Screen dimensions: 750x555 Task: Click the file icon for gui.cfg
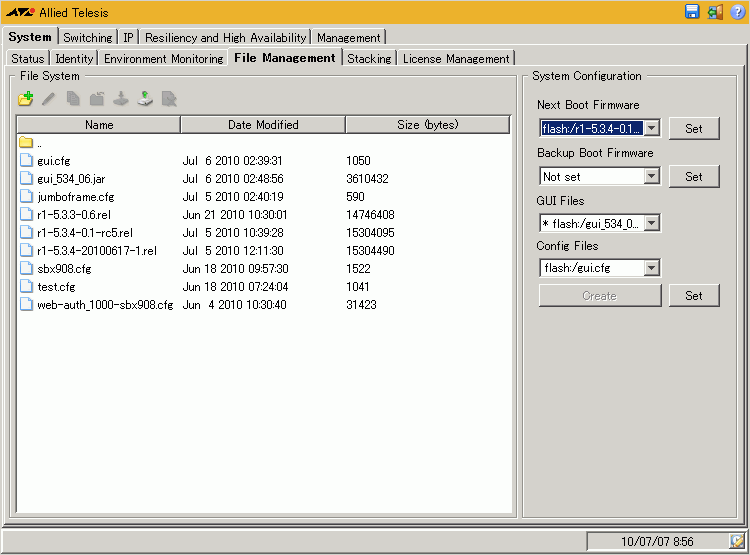pyautogui.click(x=26, y=160)
